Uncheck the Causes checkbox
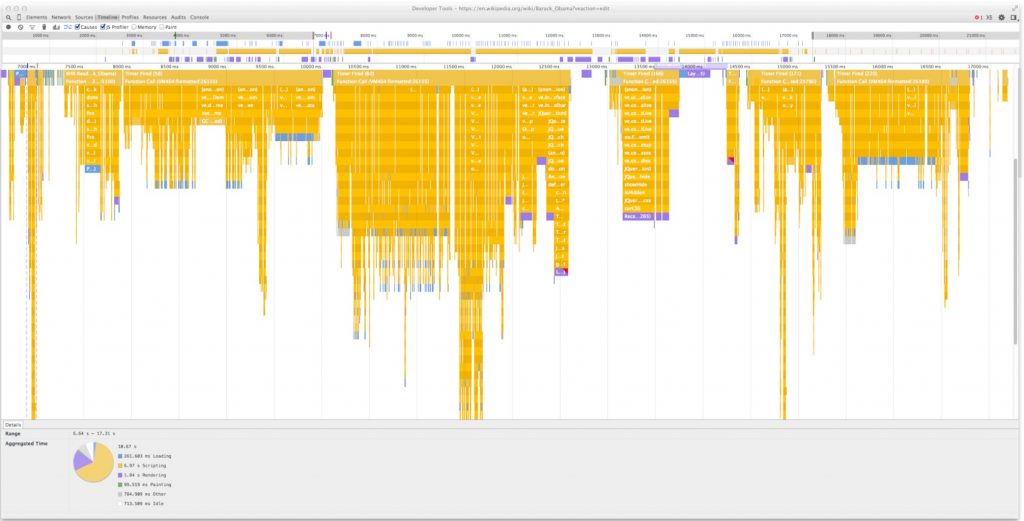 click(x=78, y=27)
